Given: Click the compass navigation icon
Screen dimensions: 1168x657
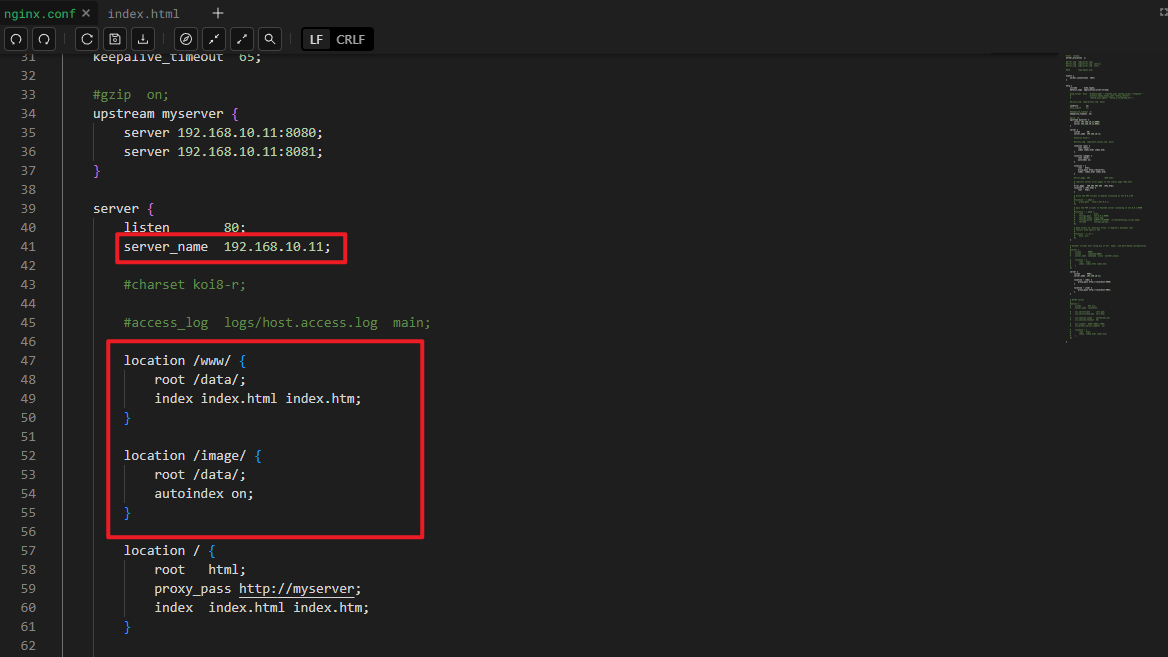Looking at the screenshot, I should click(x=186, y=39).
